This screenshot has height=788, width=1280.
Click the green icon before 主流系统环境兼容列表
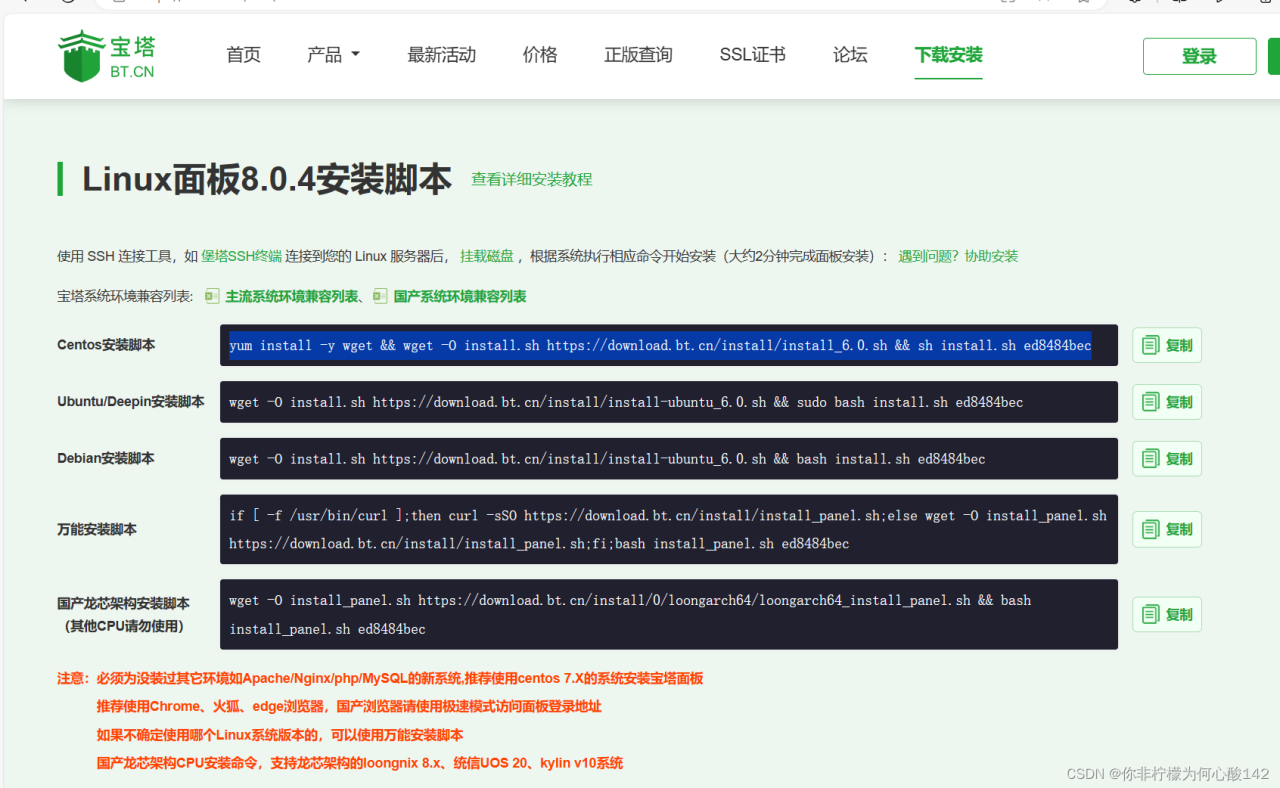coord(211,296)
